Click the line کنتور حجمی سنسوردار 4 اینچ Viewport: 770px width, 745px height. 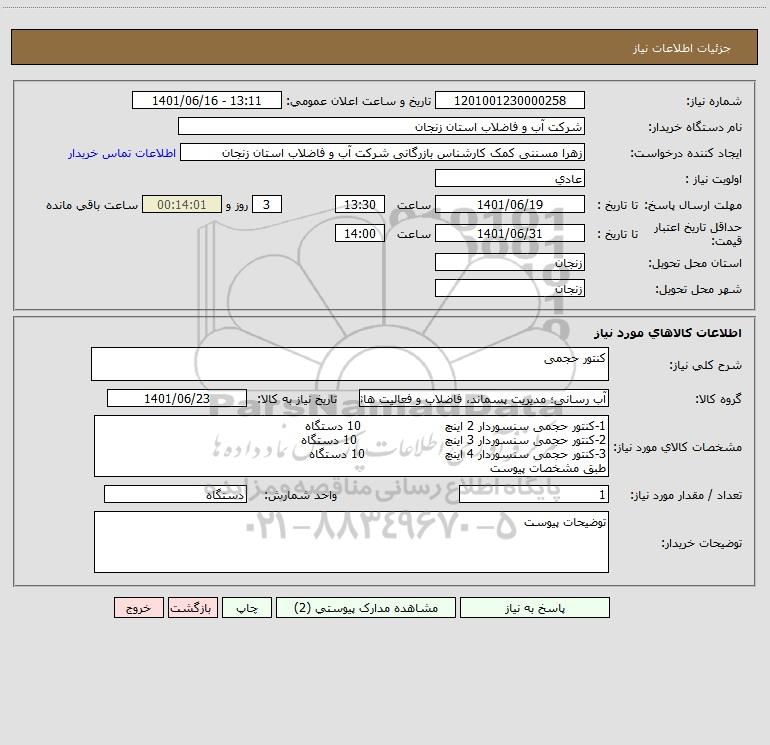[x=525, y=454]
